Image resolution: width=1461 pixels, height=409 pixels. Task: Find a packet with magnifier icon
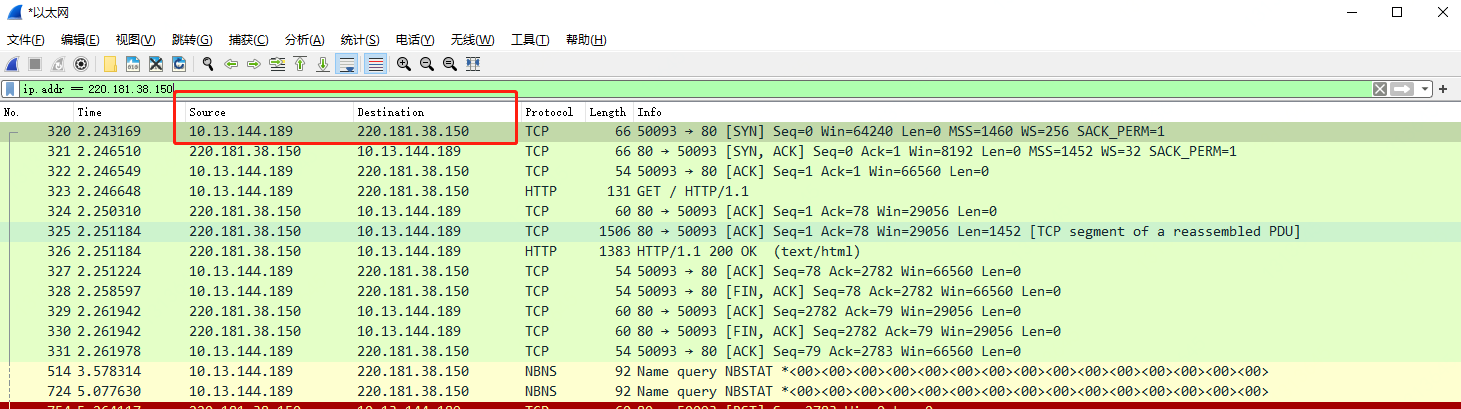[x=208, y=64]
